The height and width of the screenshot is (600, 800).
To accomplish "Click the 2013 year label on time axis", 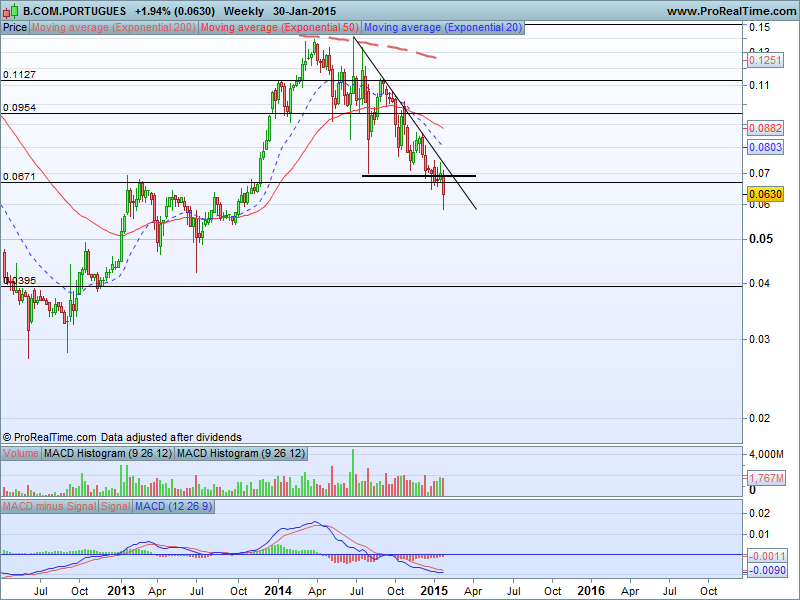I will click(x=121, y=591).
